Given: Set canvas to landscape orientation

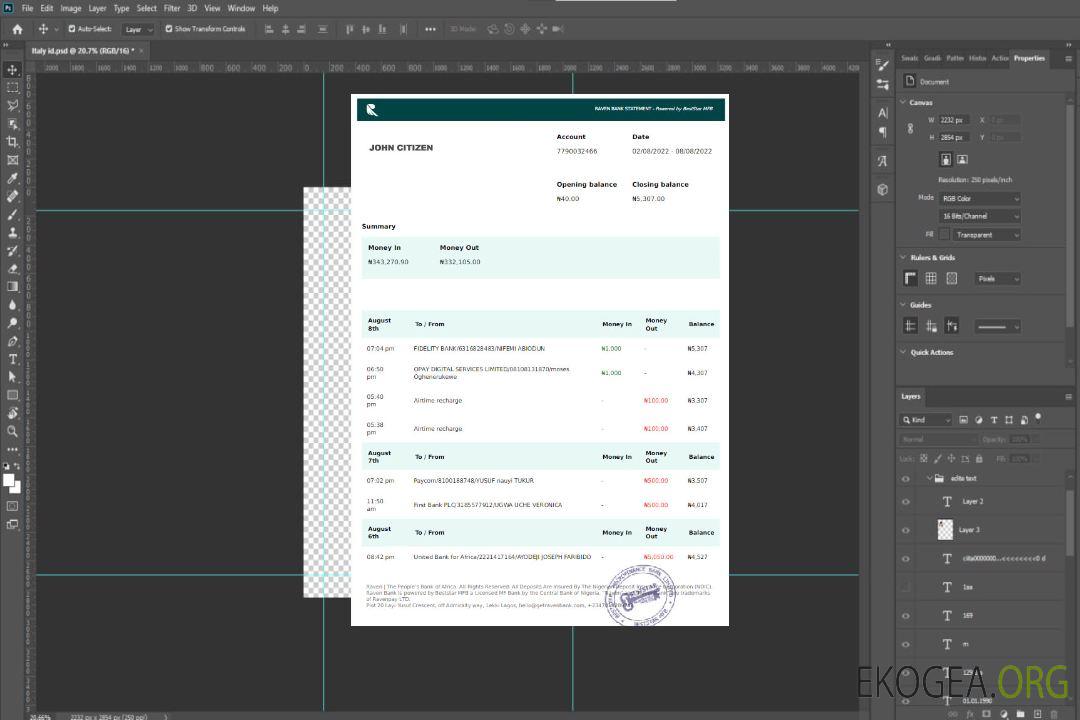Looking at the screenshot, I should coord(962,160).
